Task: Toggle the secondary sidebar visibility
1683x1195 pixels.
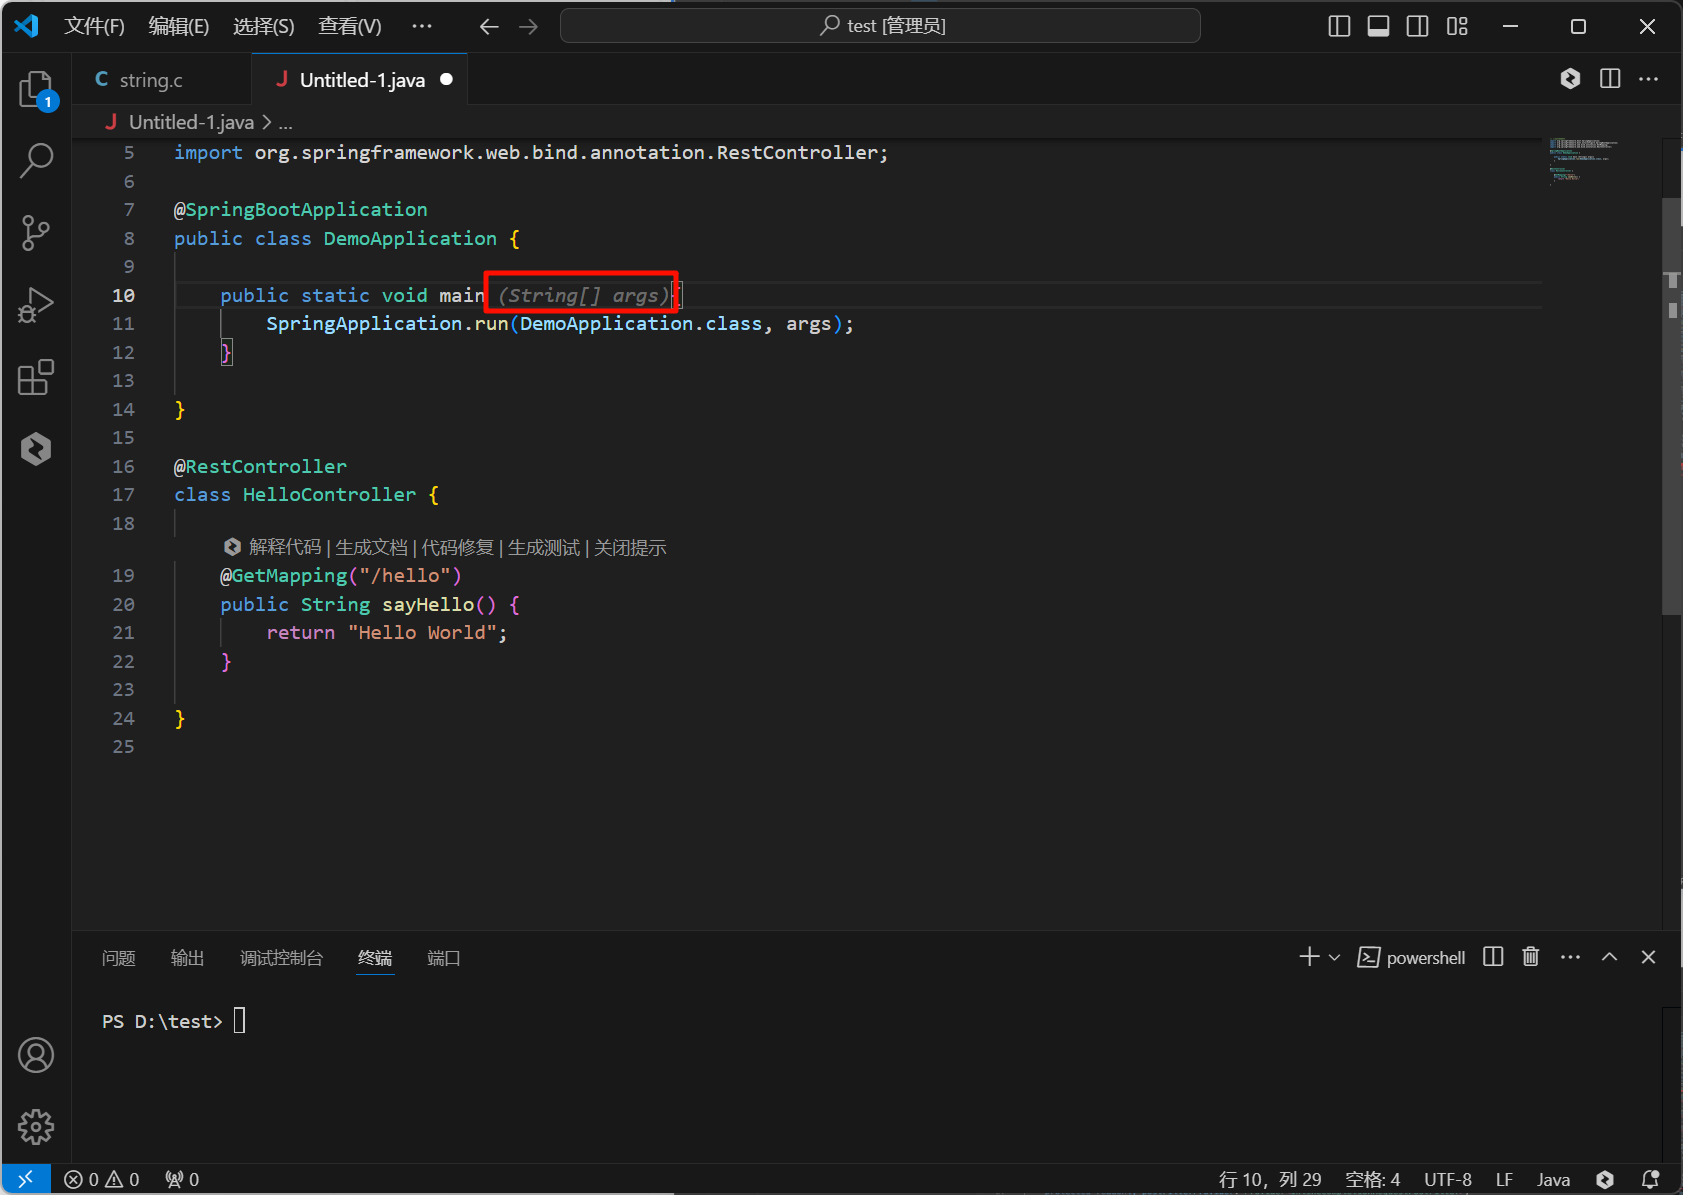Action: (x=1417, y=26)
